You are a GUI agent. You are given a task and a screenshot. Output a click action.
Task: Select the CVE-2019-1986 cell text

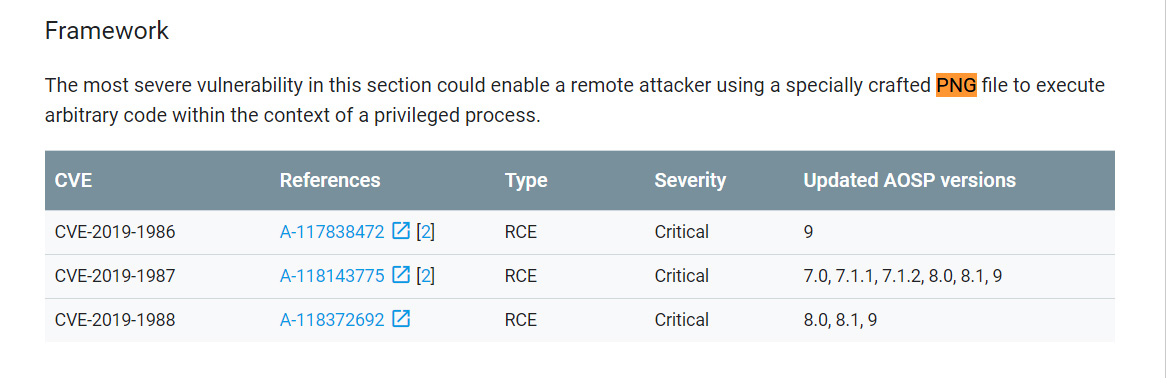(115, 232)
